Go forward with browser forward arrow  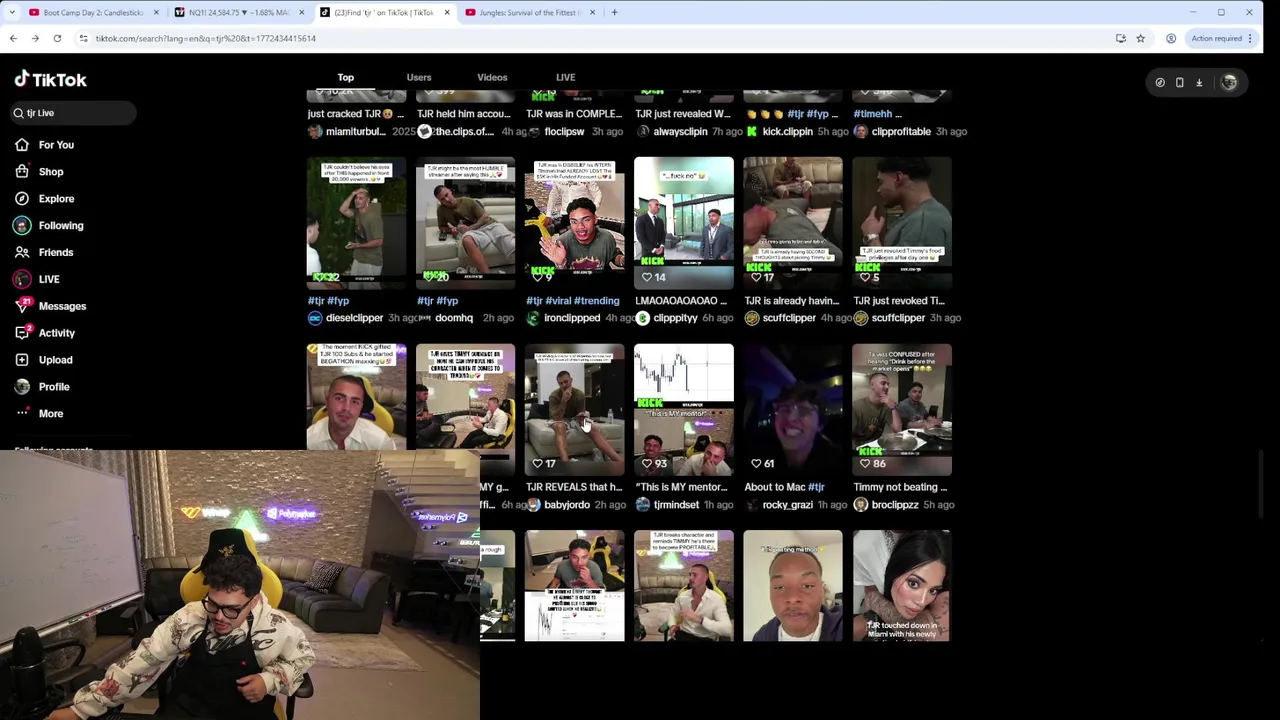[35, 38]
